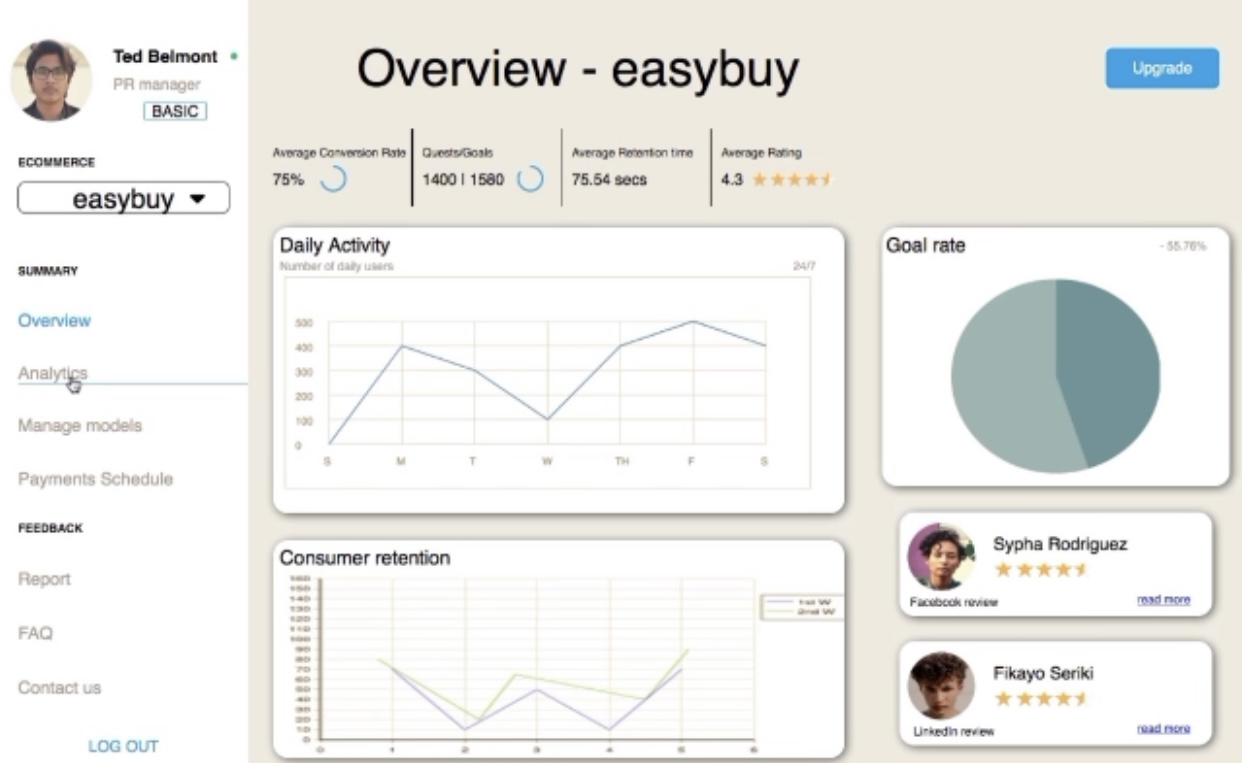Click the Quests/Goals progress ring

[531, 180]
